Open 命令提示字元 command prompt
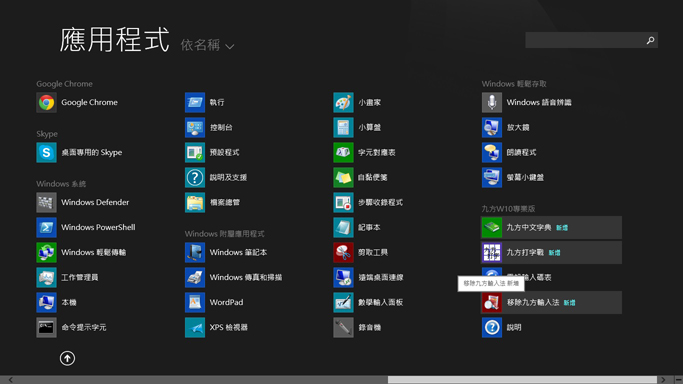This screenshot has width=683, height=384. [x=71, y=327]
